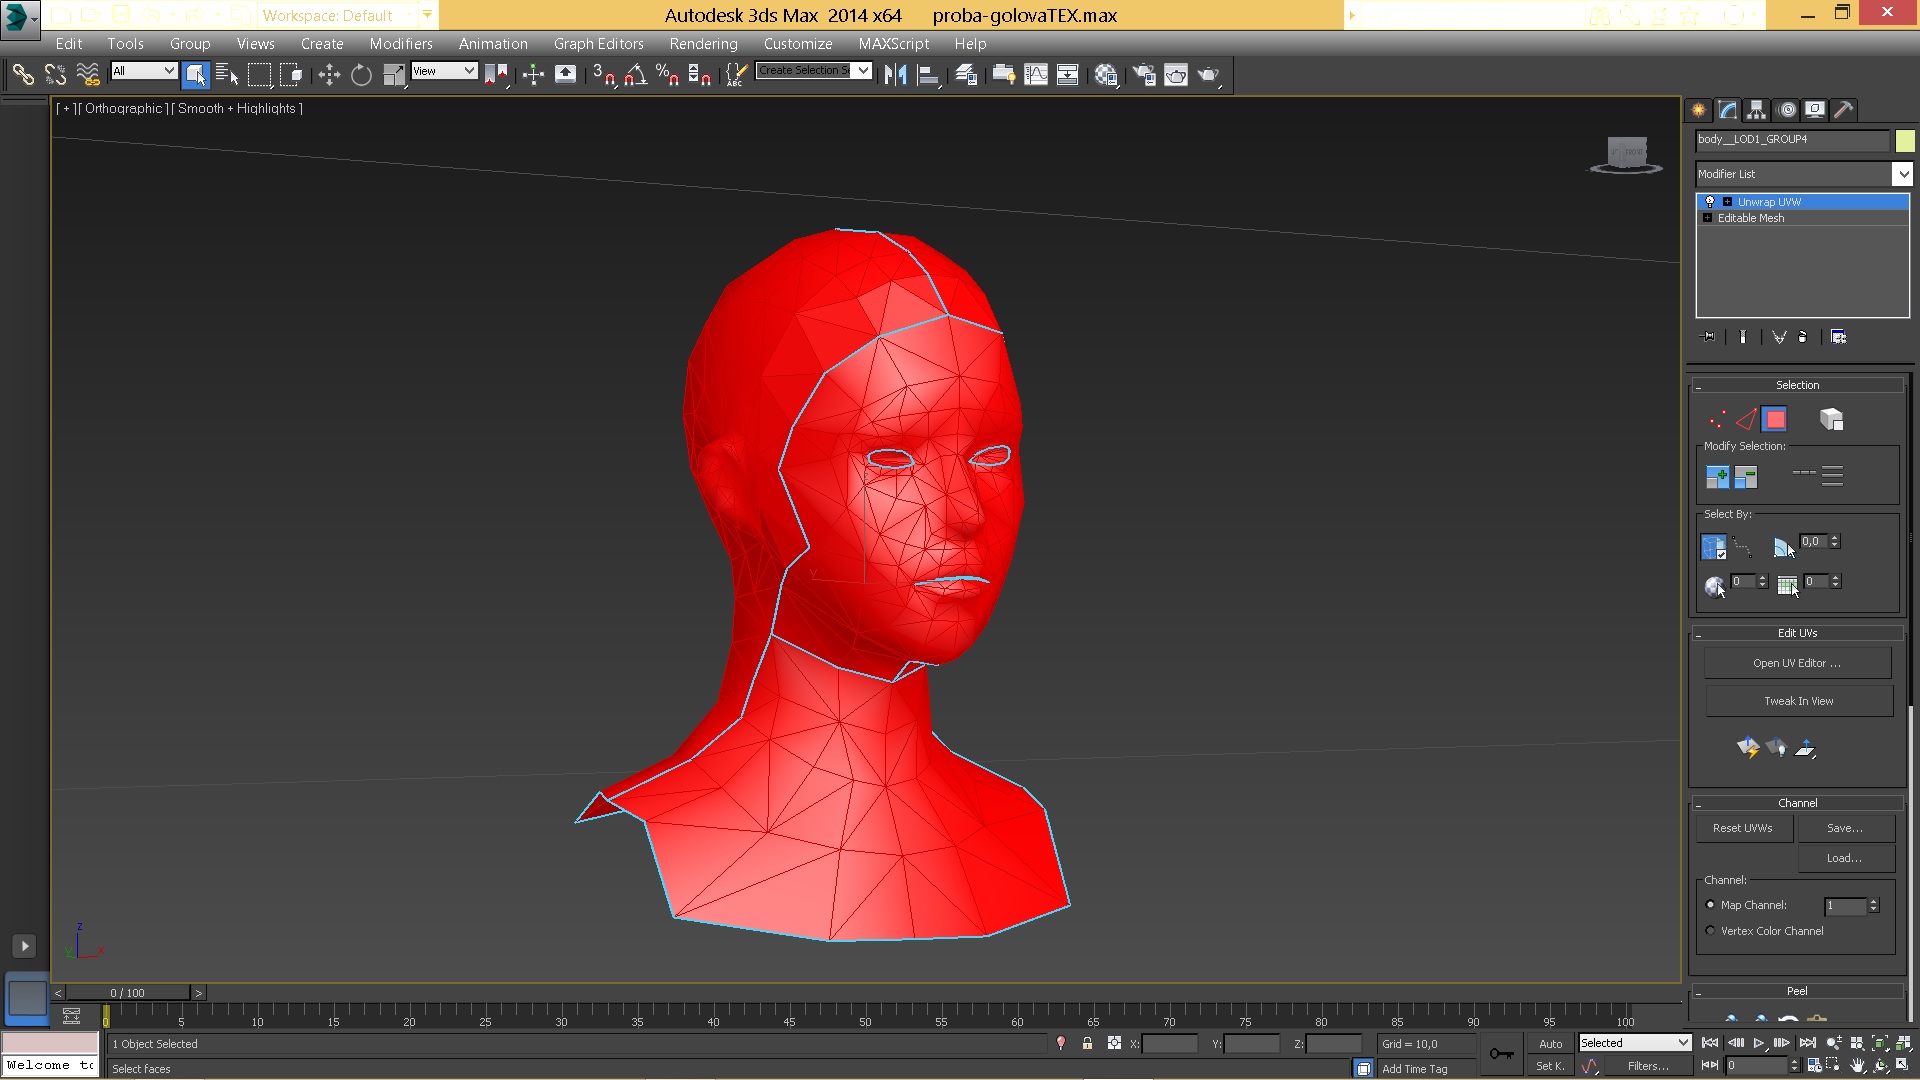Image resolution: width=1920 pixels, height=1080 pixels.
Task: Open the Rendering menu
Action: tap(703, 44)
